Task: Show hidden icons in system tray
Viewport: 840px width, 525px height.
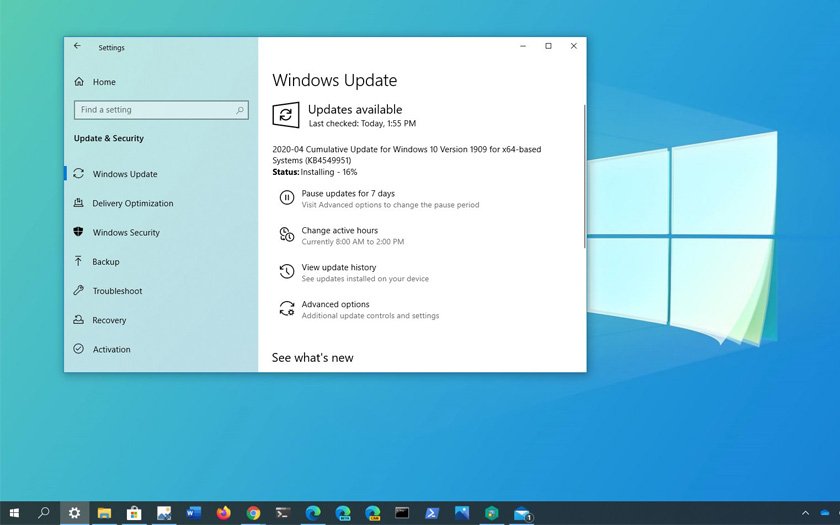Action: (x=805, y=513)
